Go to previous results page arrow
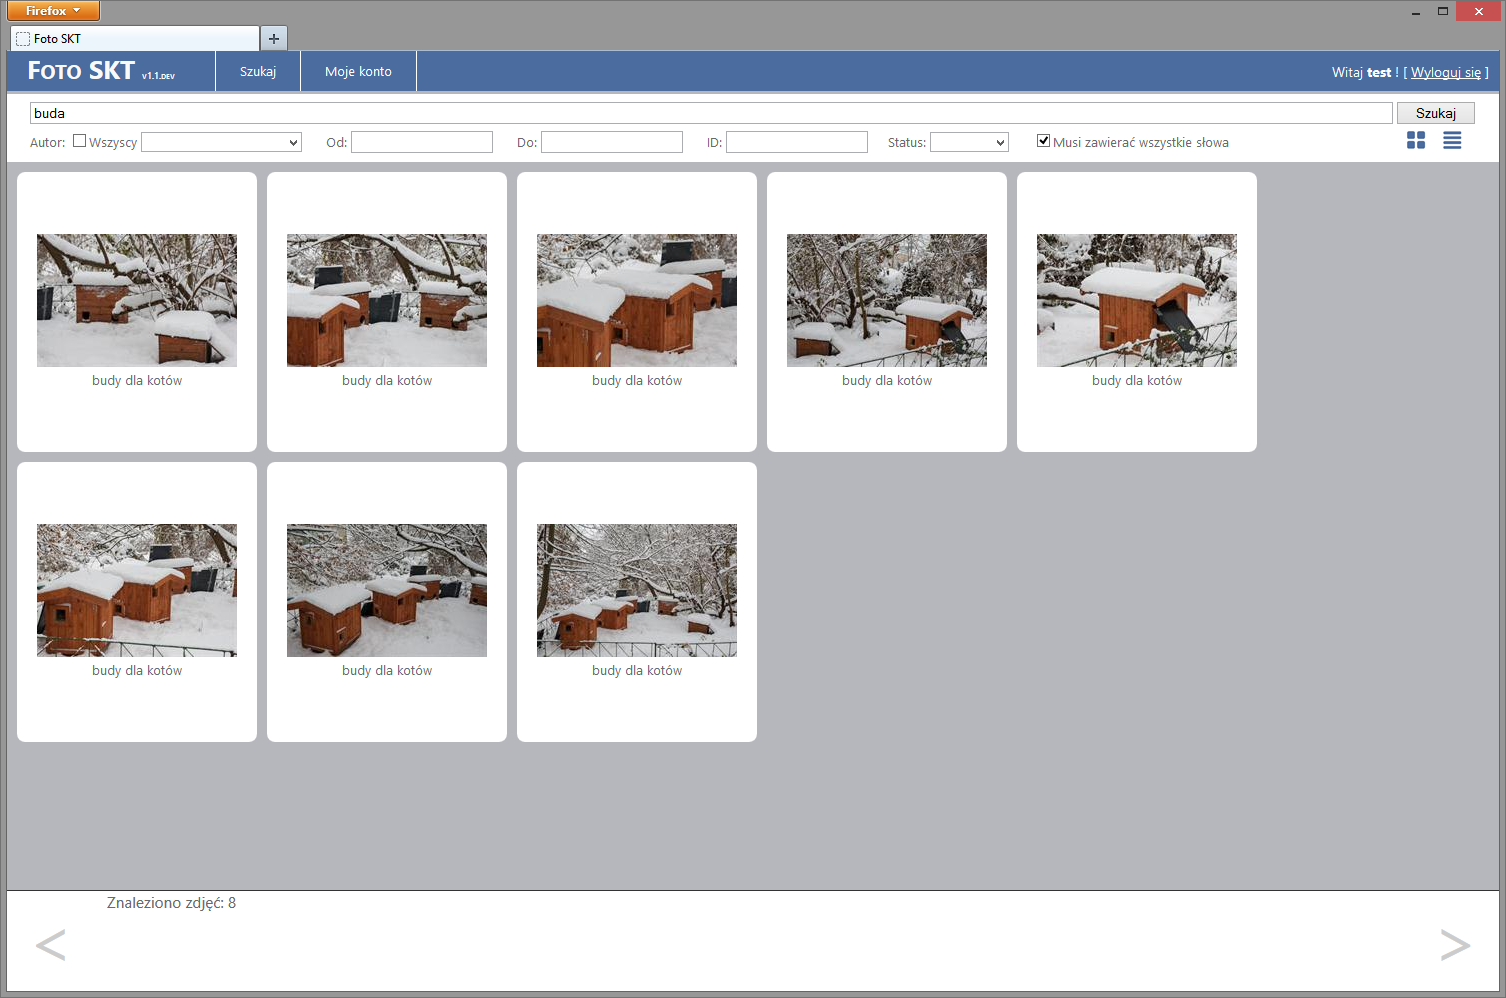The image size is (1506, 998). (51, 945)
